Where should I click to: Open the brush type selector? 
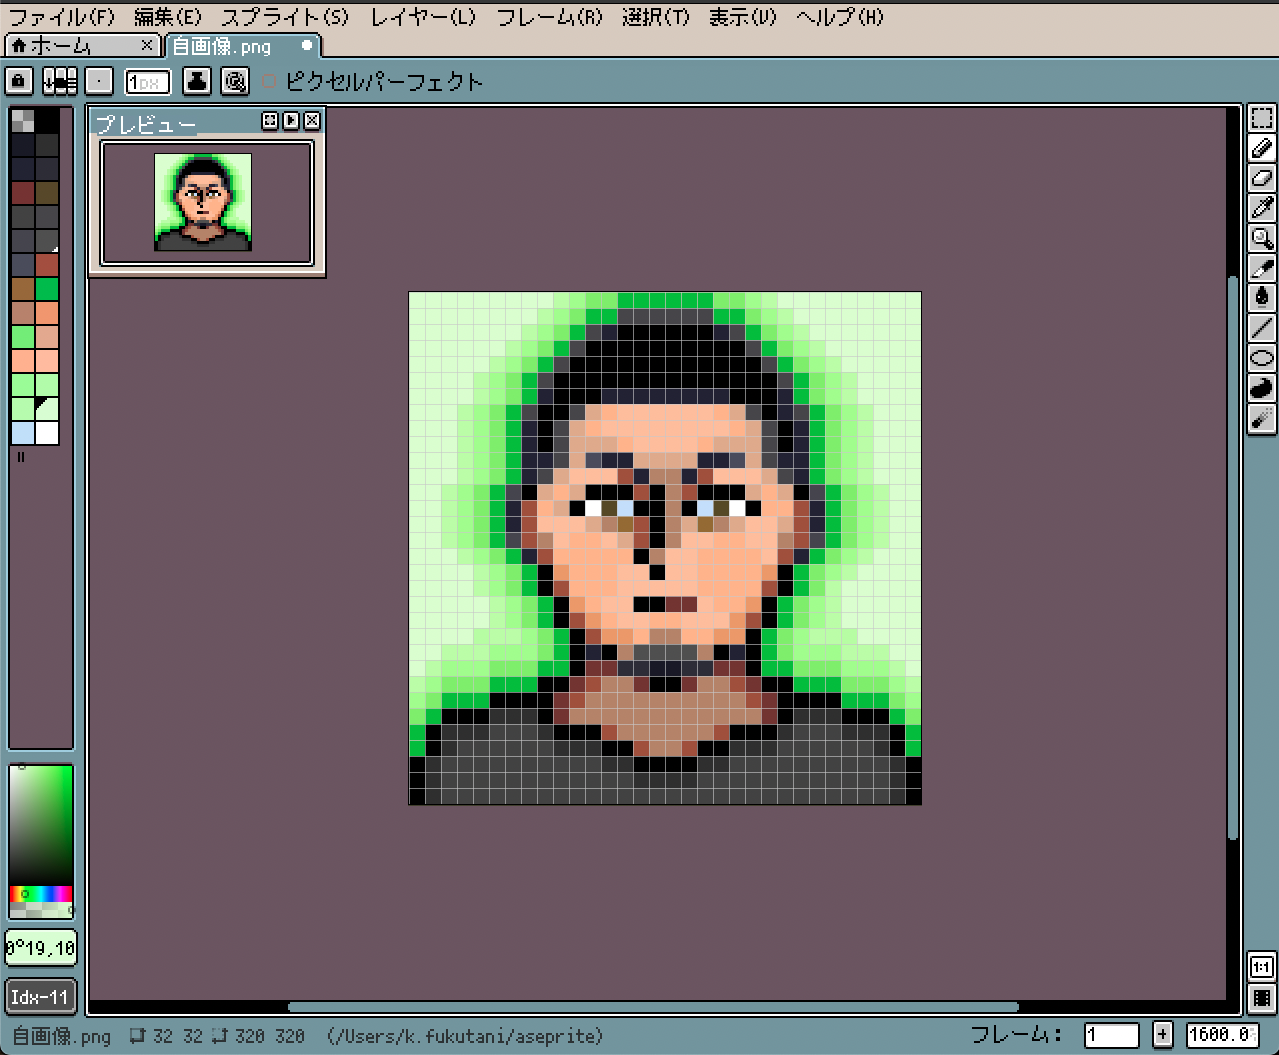click(99, 81)
